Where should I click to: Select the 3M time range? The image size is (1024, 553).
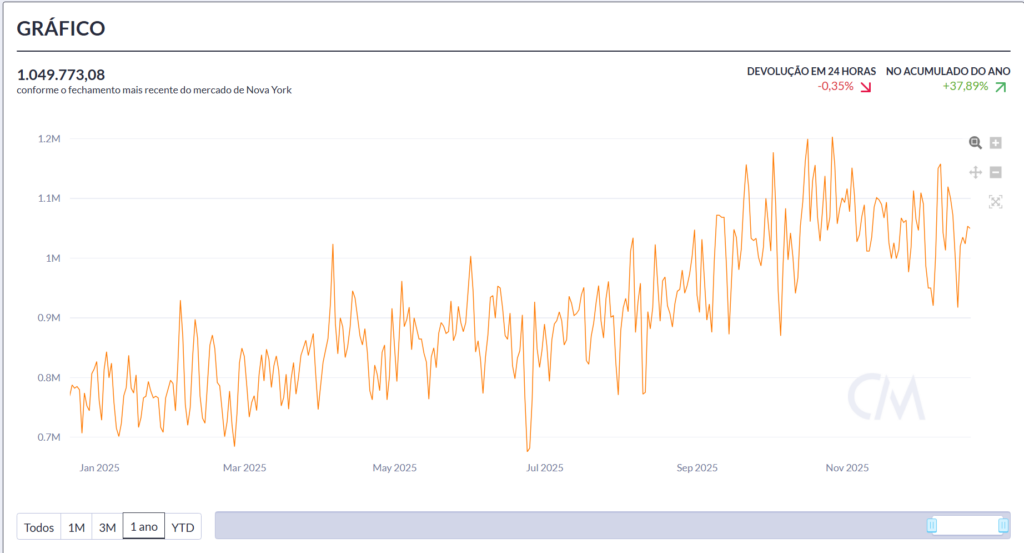pos(107,527)
